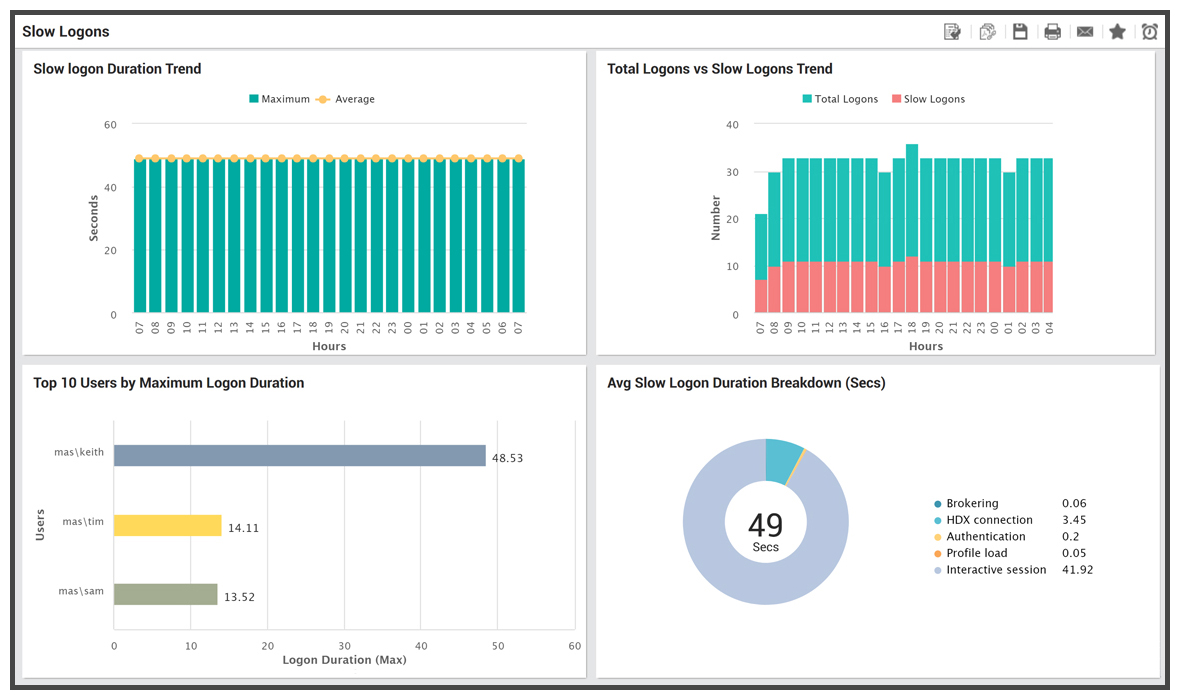Toggle the Maximum series legend
The height and width of the screenshot is (700, 1180).
pyautogui.click(x=279, y=99)
